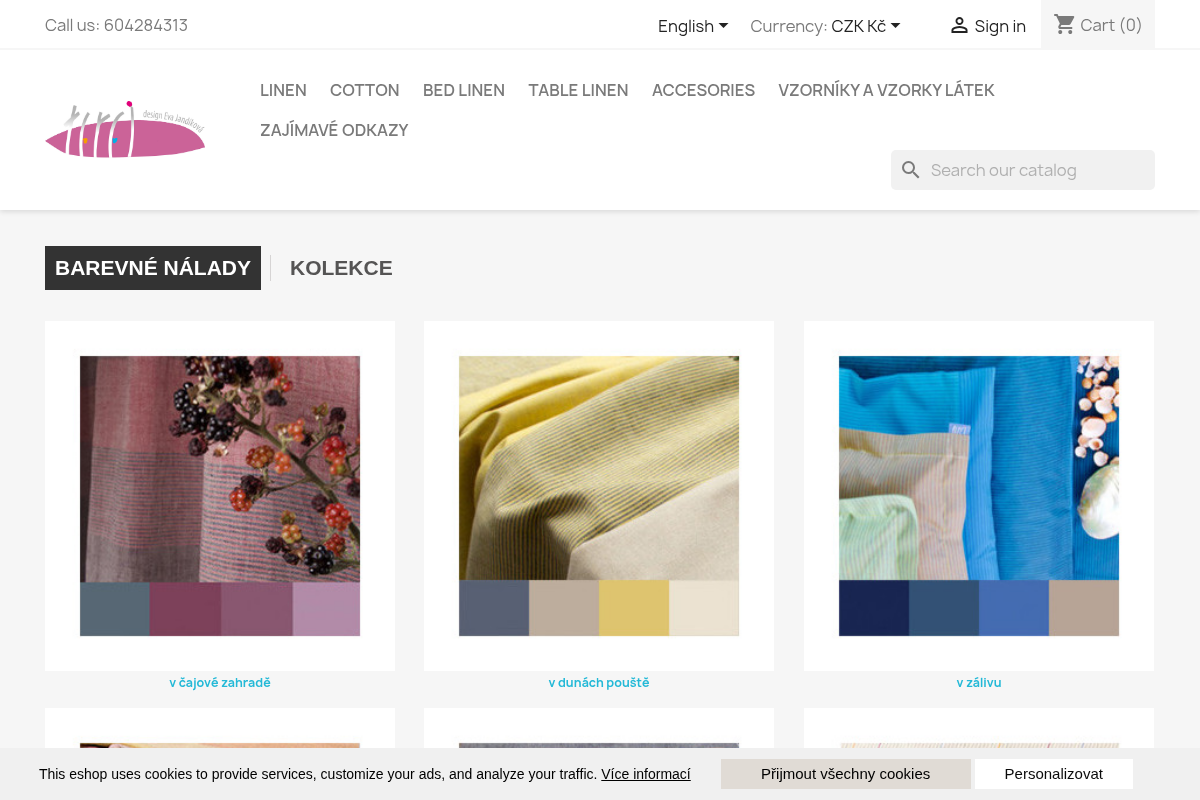Click the Cart (0) text
1200x800 pixels.
1111,25
